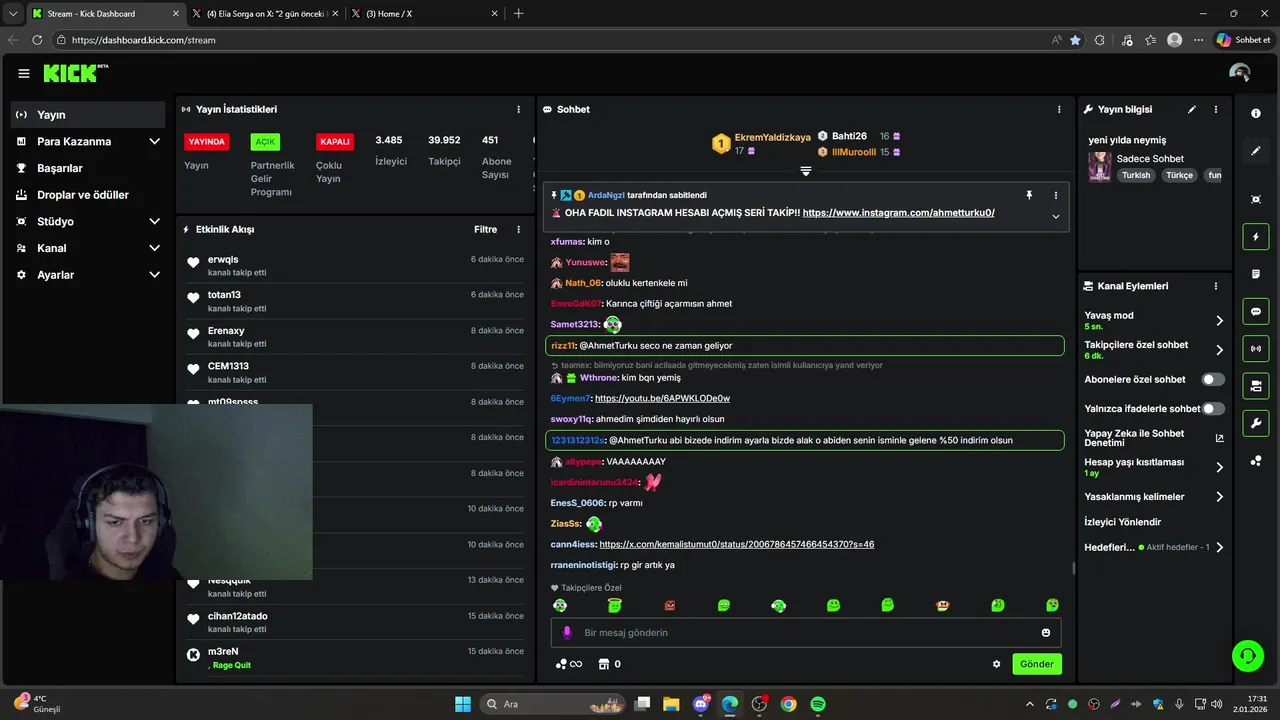
Task: Open Sohbet panel three-dot menu
Action: click(x=1059, y=110)
